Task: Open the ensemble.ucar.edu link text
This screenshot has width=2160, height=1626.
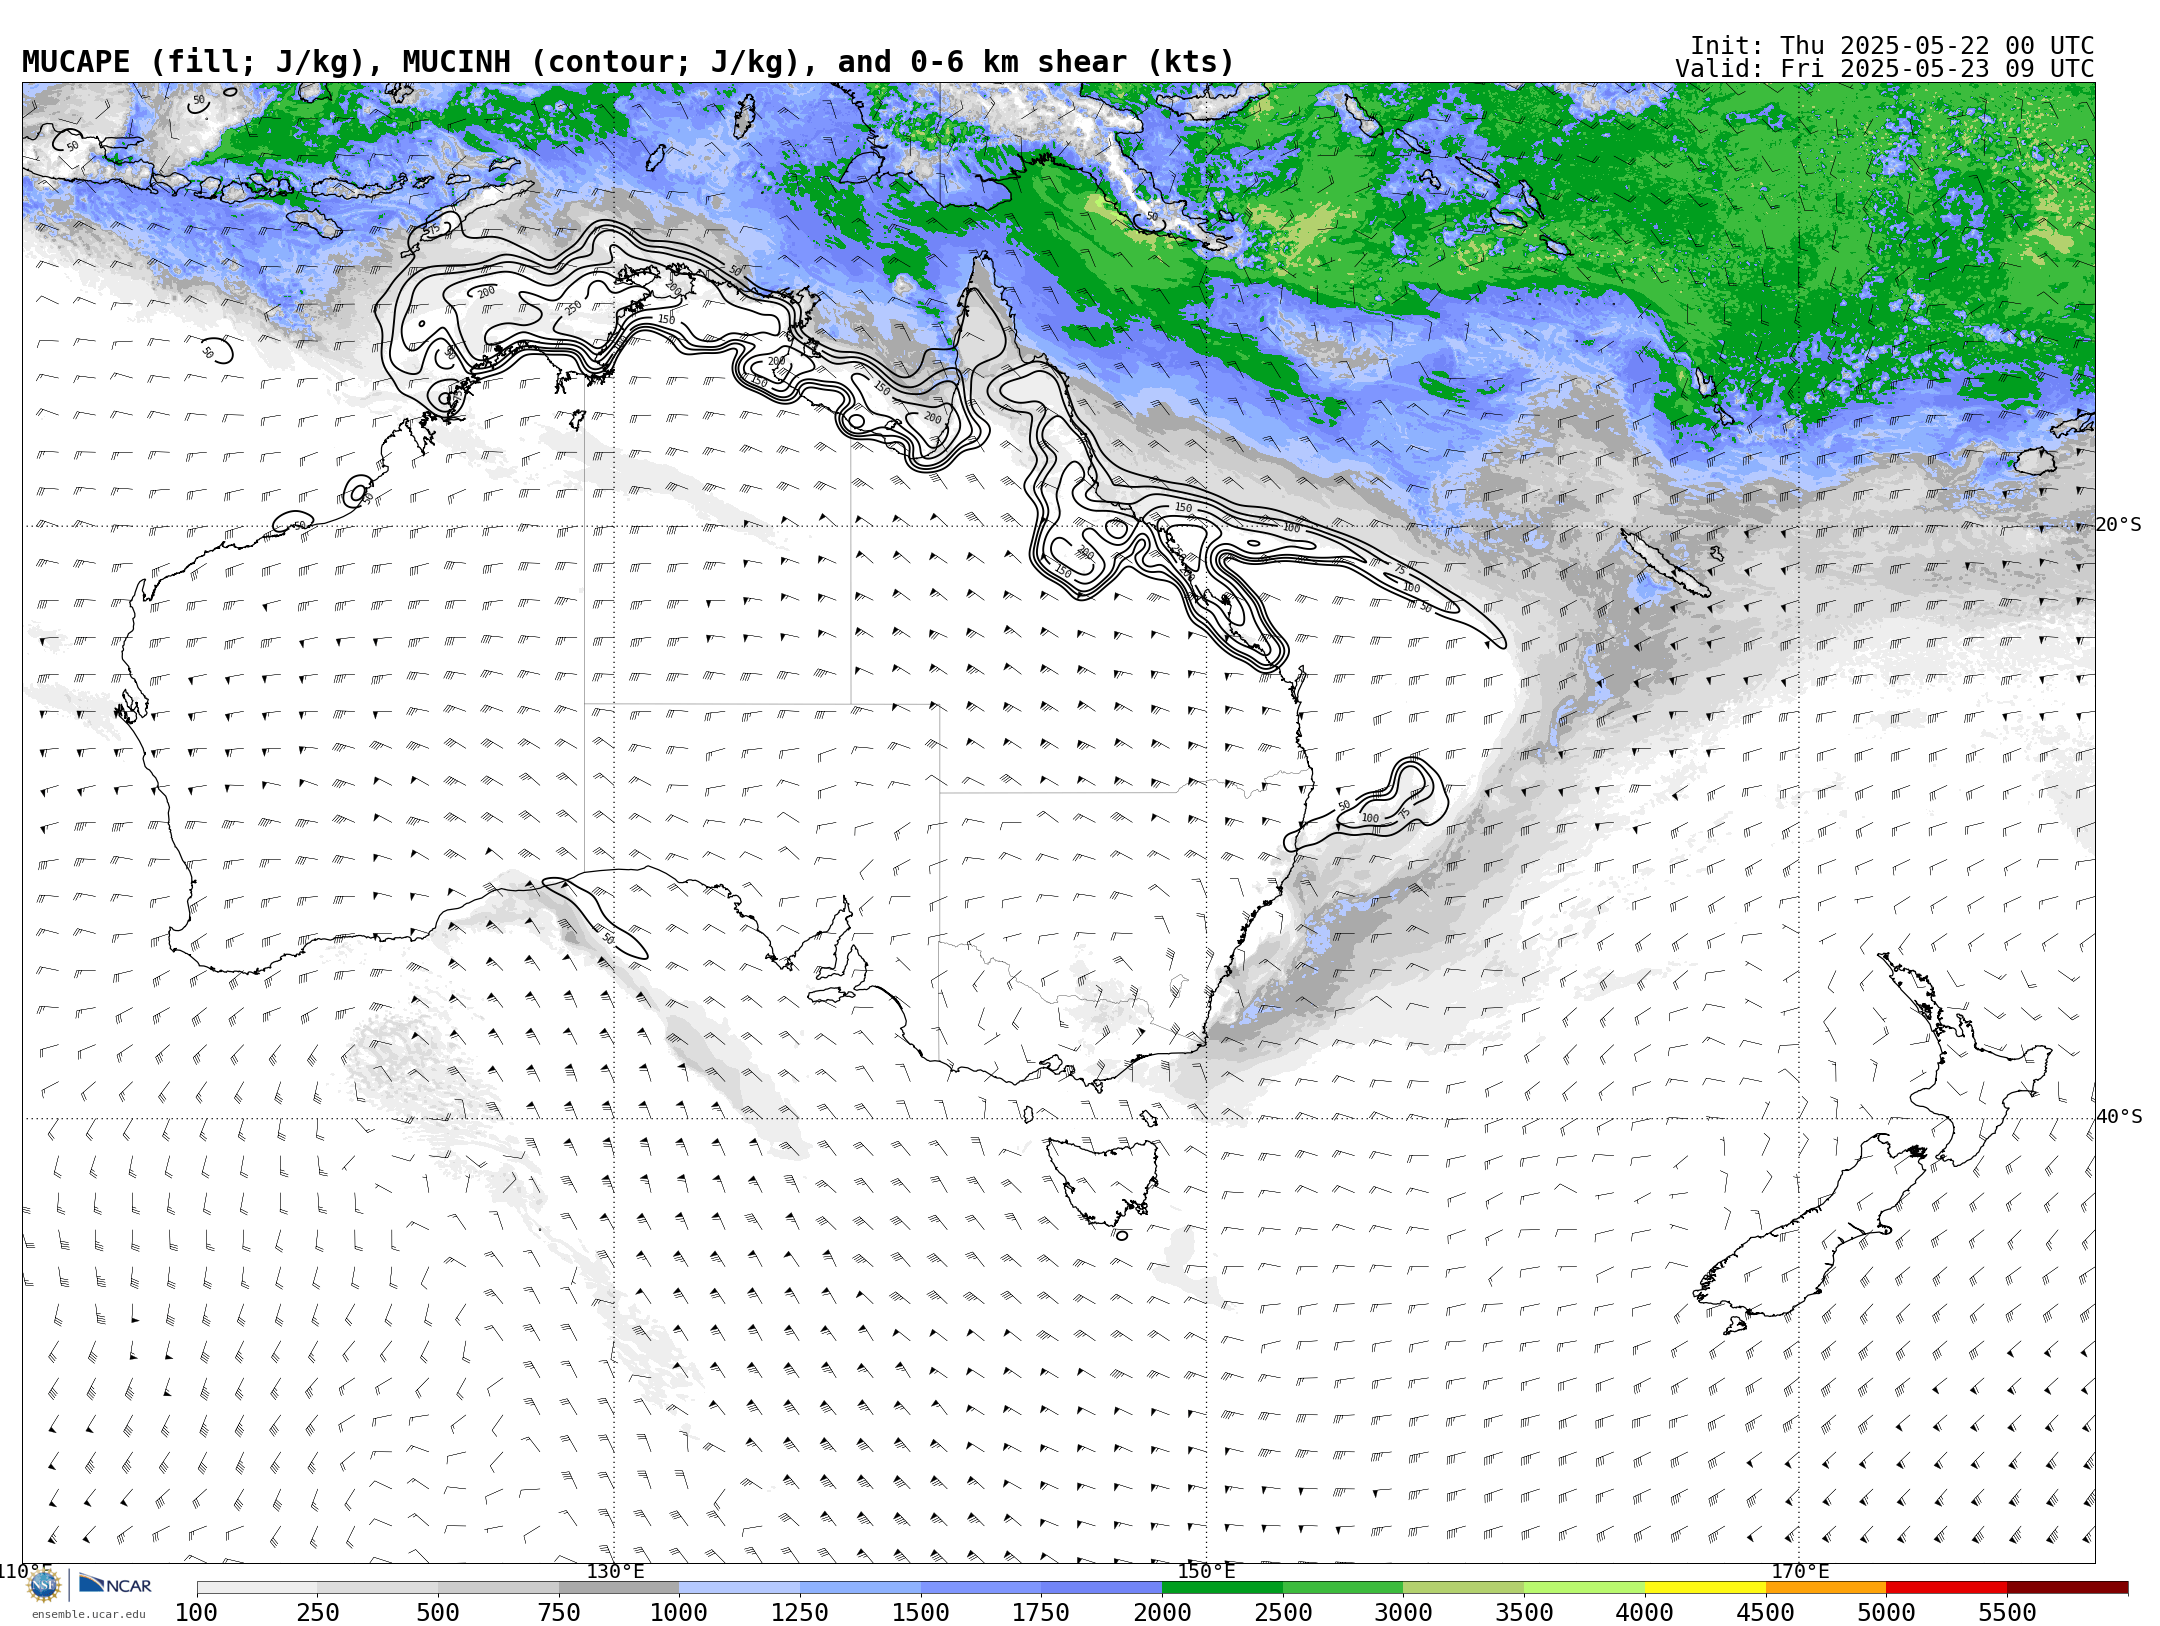Action: pos(88,1614)
